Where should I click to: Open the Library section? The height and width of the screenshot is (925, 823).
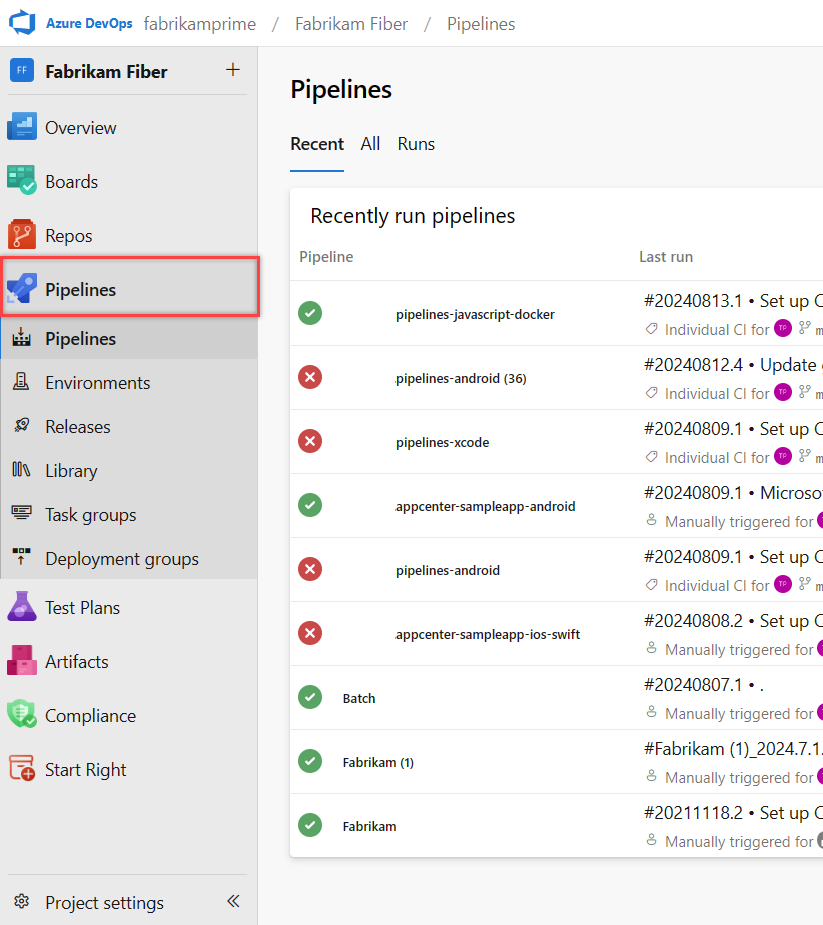tap(70, 470)
